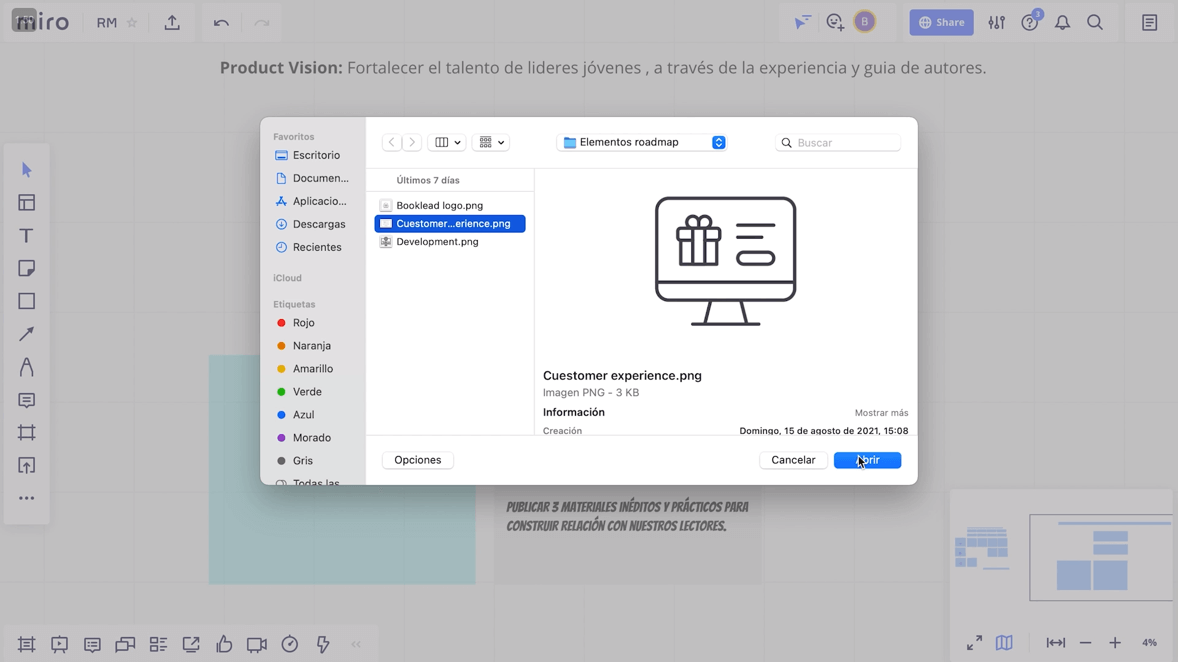Image resolution: width=1178 pixels, height=662 pixels.
Task: Start the timer from bottom toolbar
Action: coord(290,645)
